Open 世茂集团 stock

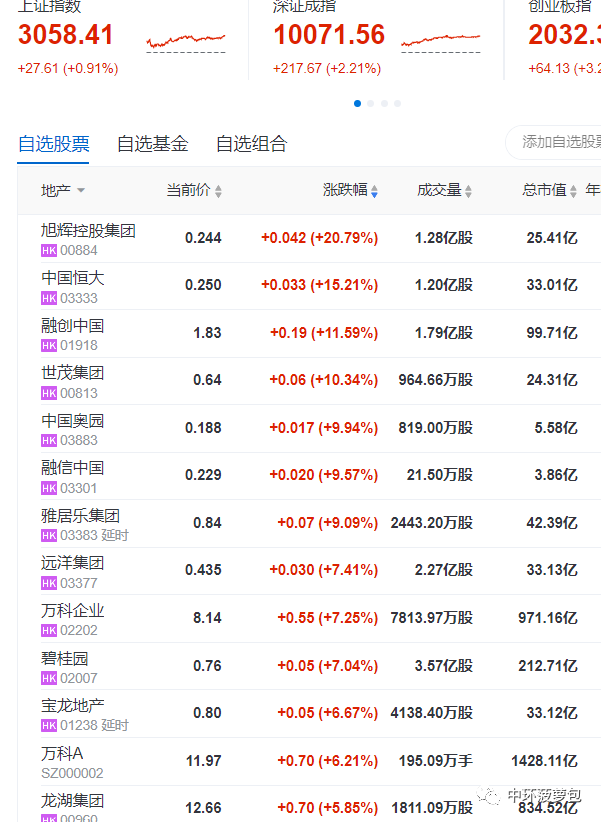pyautogui.click(x=72, y=373)
